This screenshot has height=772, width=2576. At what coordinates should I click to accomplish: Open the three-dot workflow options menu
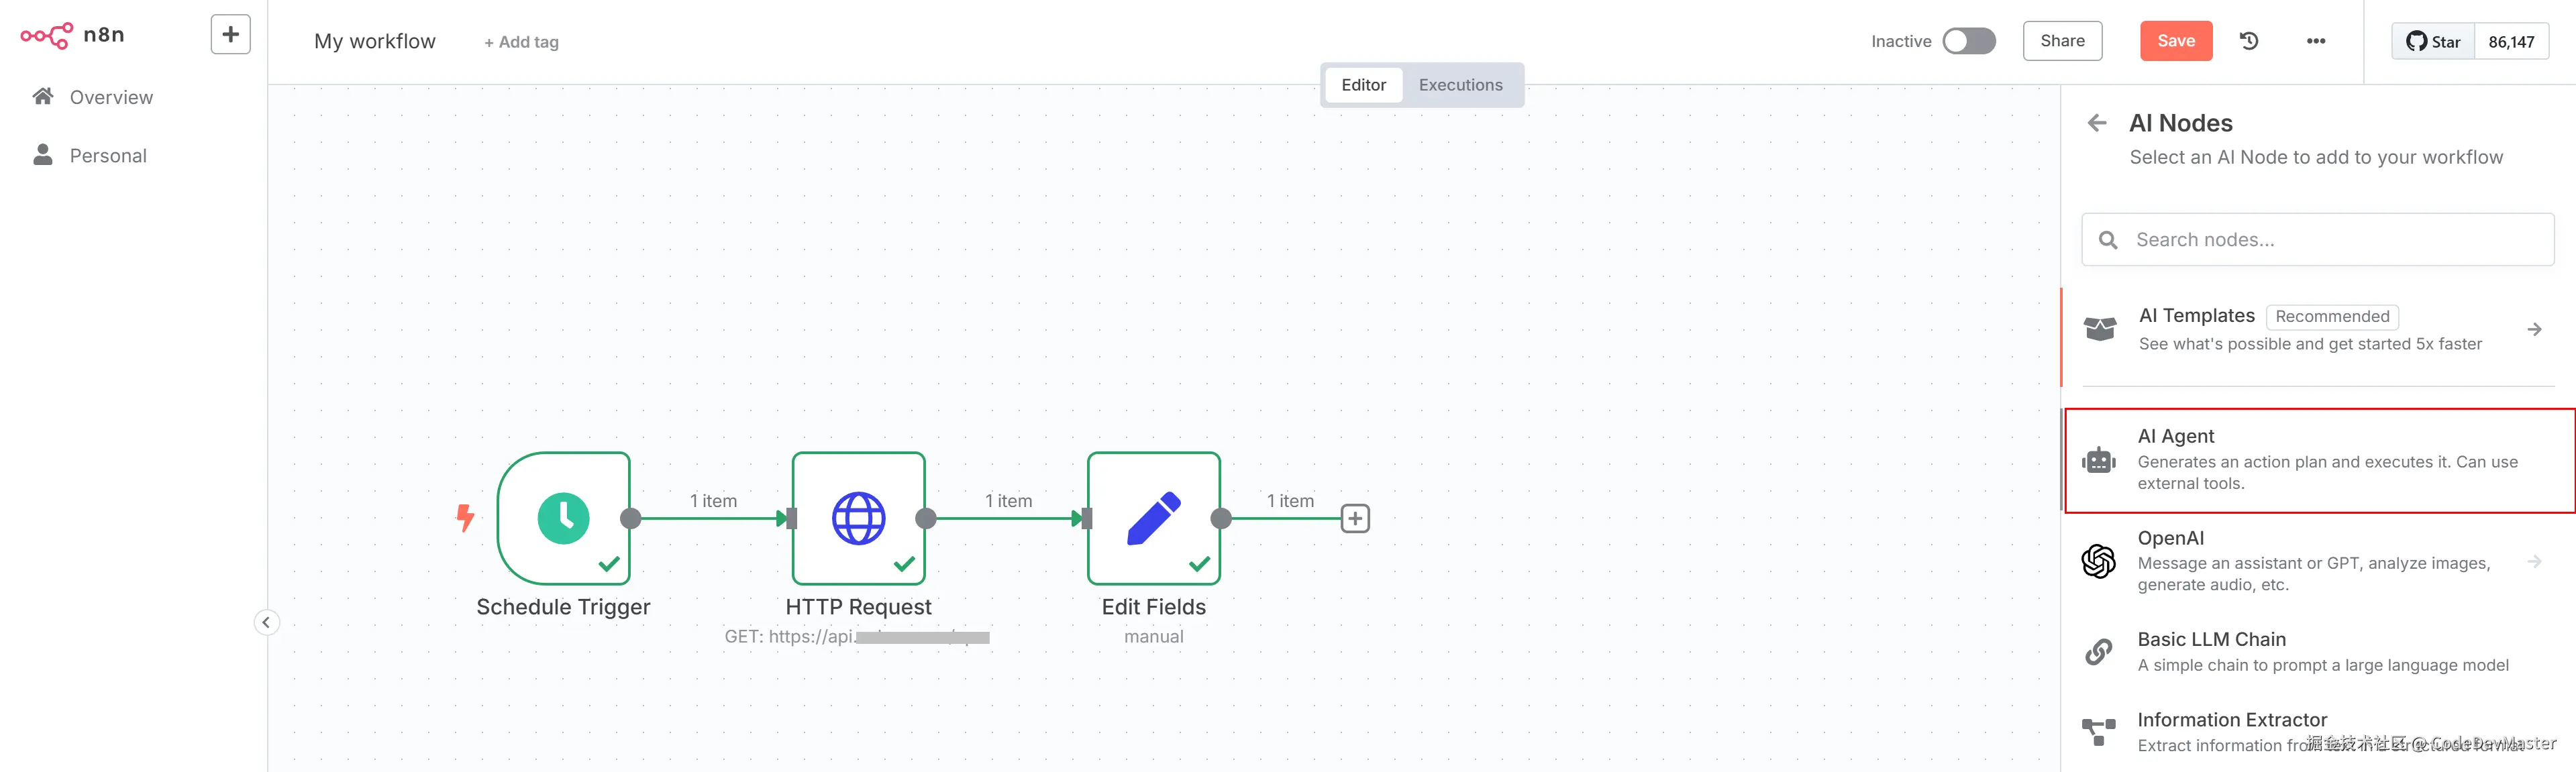tap(2316, 41)
